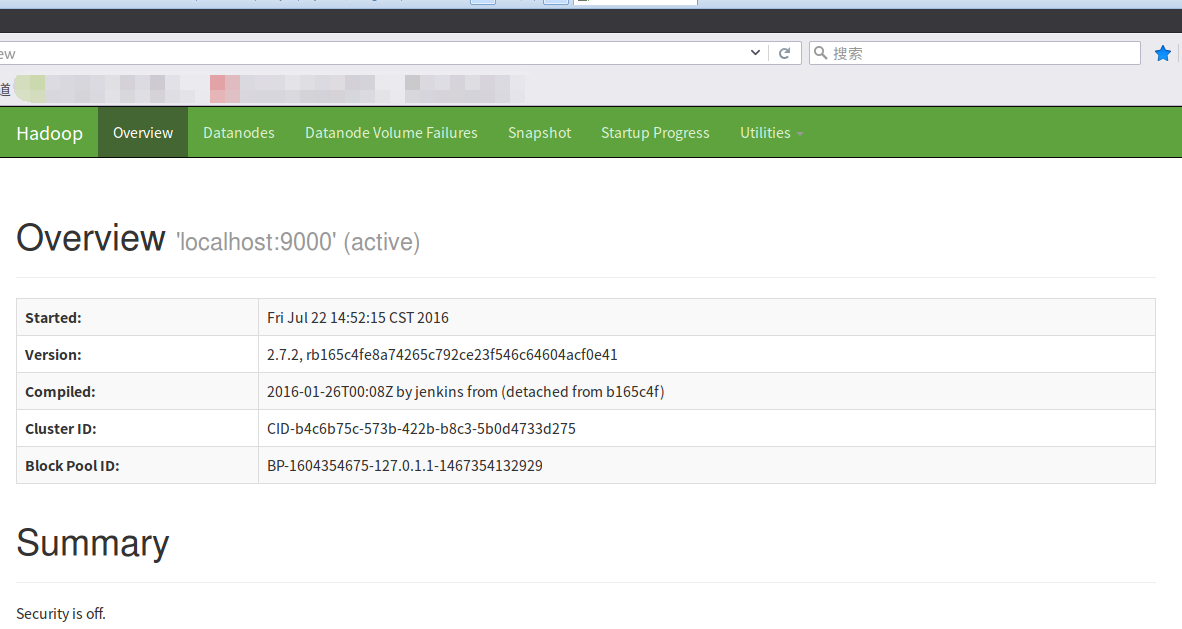Open the URL history dropdown arrow
Viewport: 1182px width, 629px height.
[755, 53]
